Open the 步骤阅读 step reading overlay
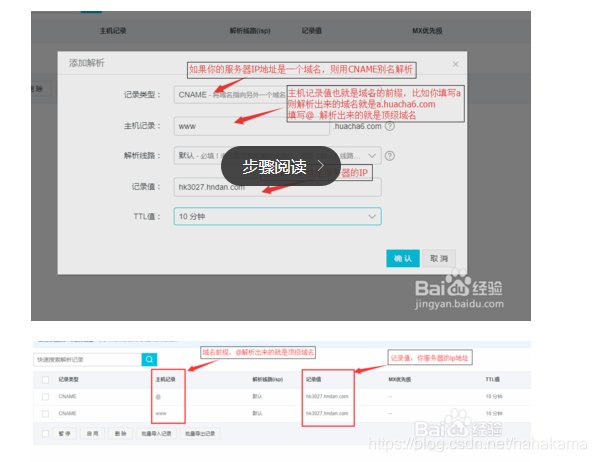The image size is (597, 462). 281,166
